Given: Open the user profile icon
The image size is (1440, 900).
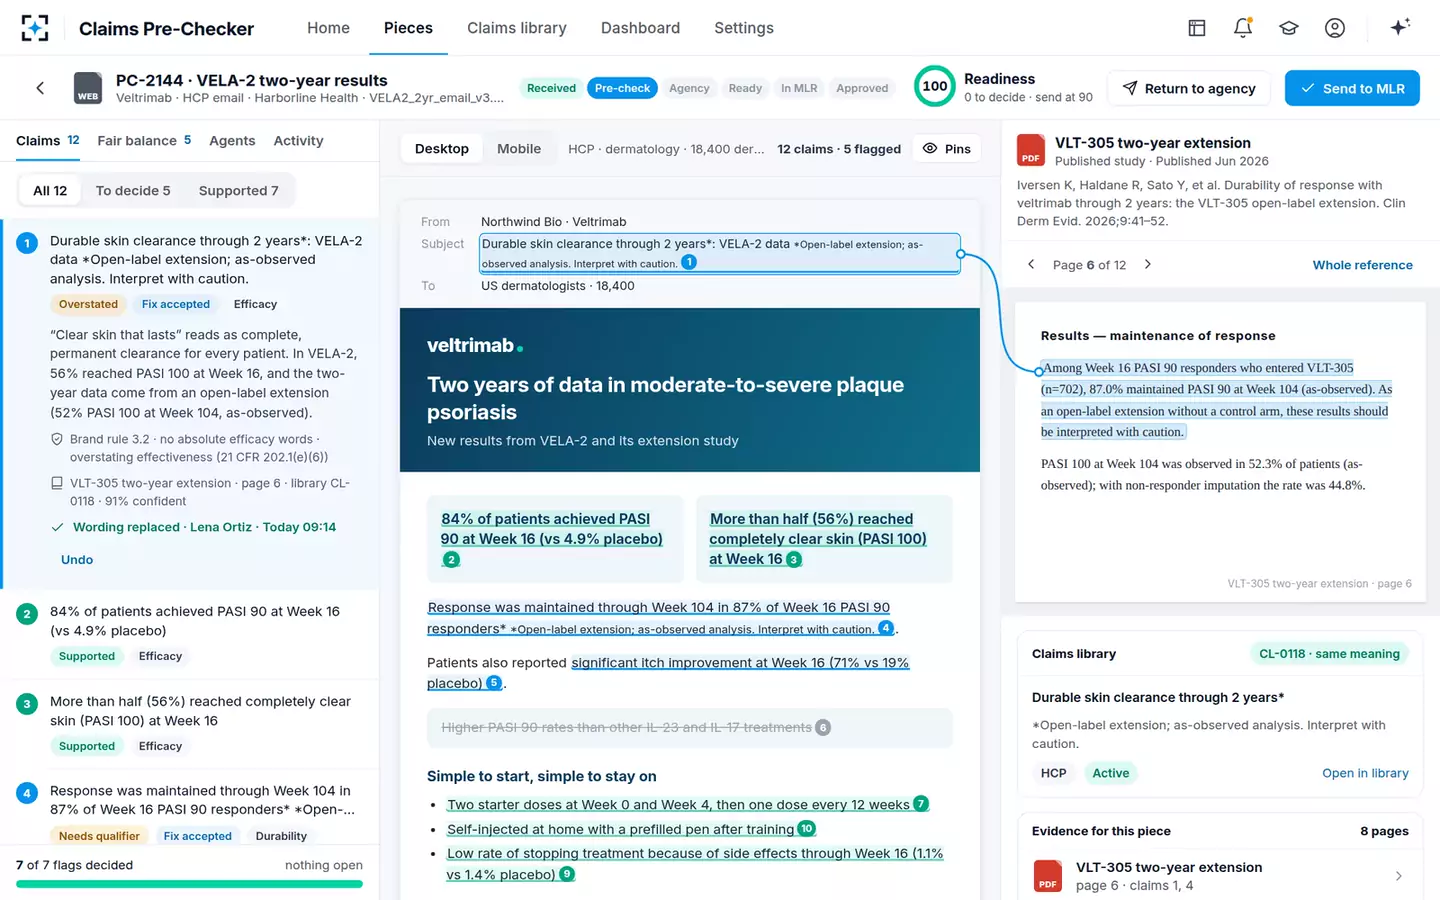Looking at the screenshot, I should pos(1335,28).
